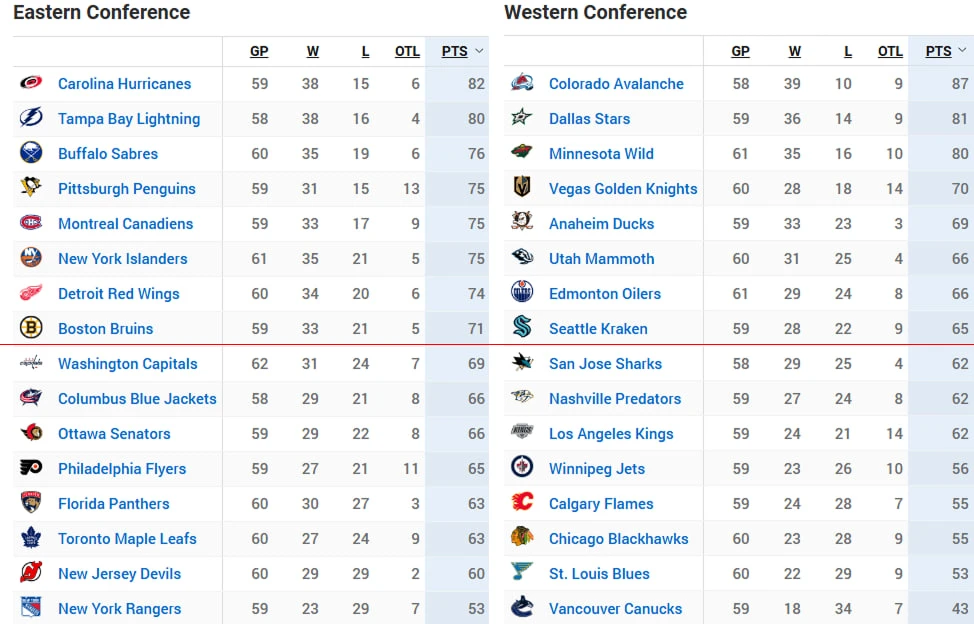Click the Calgary Flames logo icon

tap(522, 503)
